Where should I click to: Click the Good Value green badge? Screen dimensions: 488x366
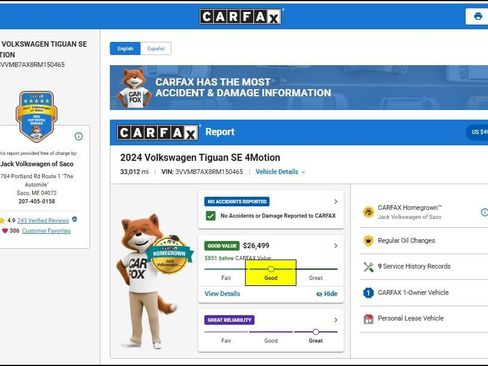(x=222, y=246)
